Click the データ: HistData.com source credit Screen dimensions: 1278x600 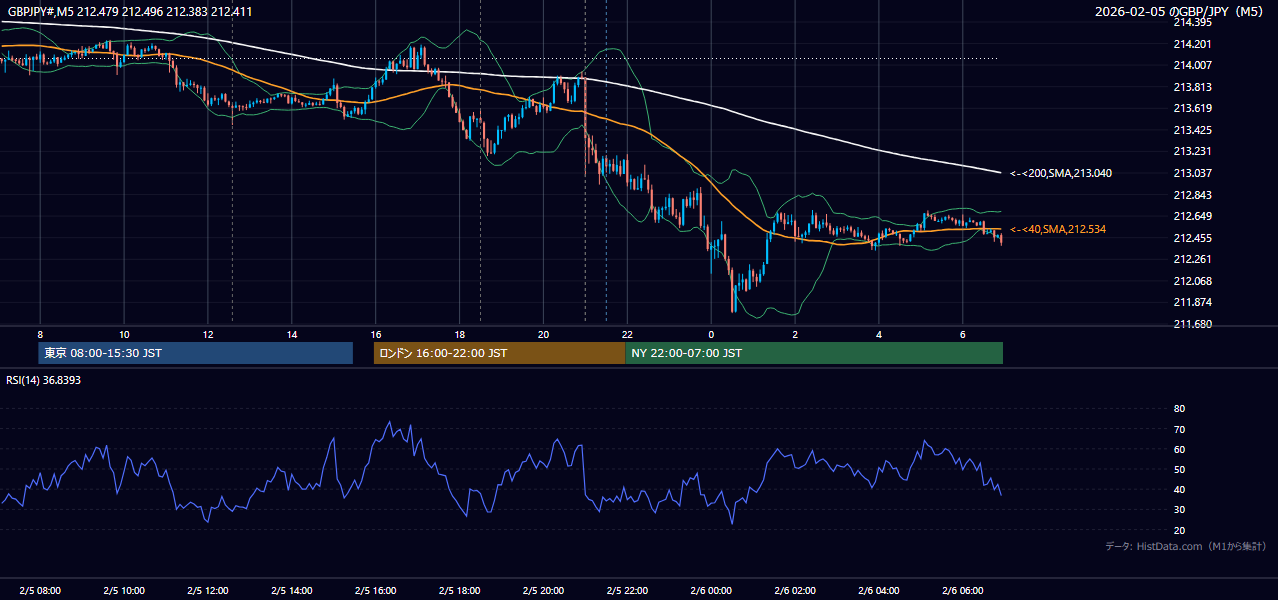tap(1185, 546)
